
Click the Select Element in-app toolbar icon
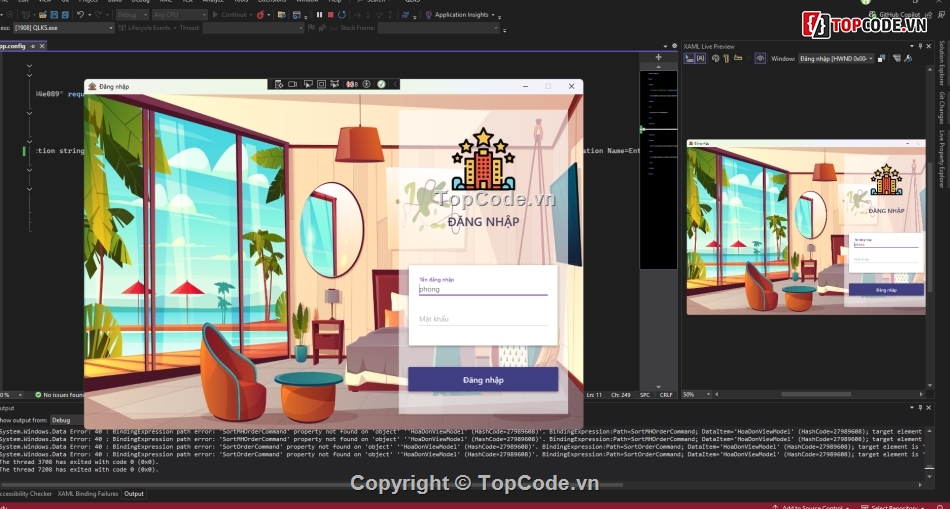coord(308,84)
